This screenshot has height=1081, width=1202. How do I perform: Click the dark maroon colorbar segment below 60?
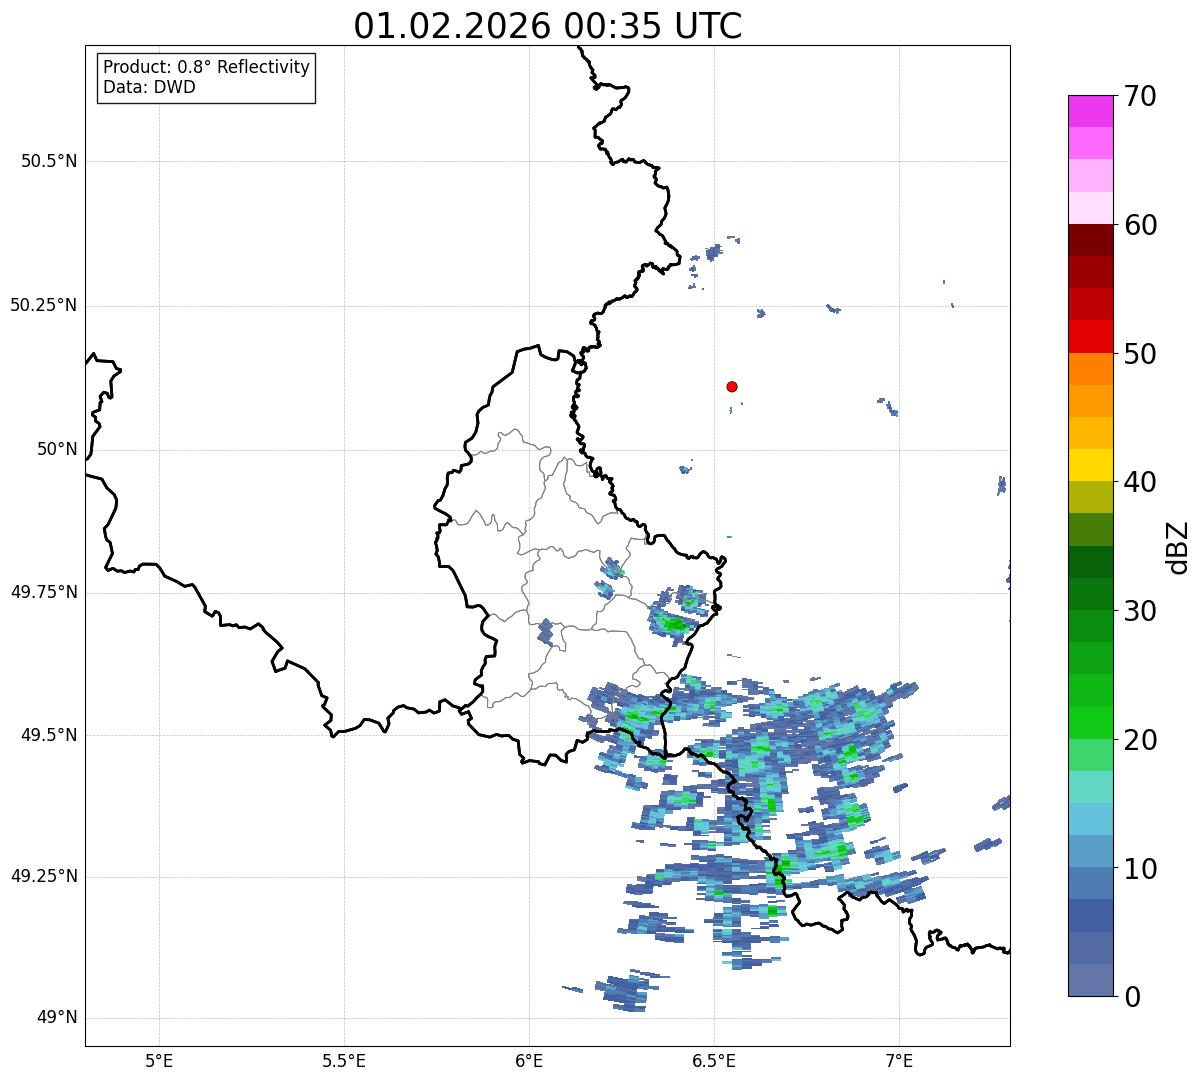pyautogui.click(x=1090, y=240)
